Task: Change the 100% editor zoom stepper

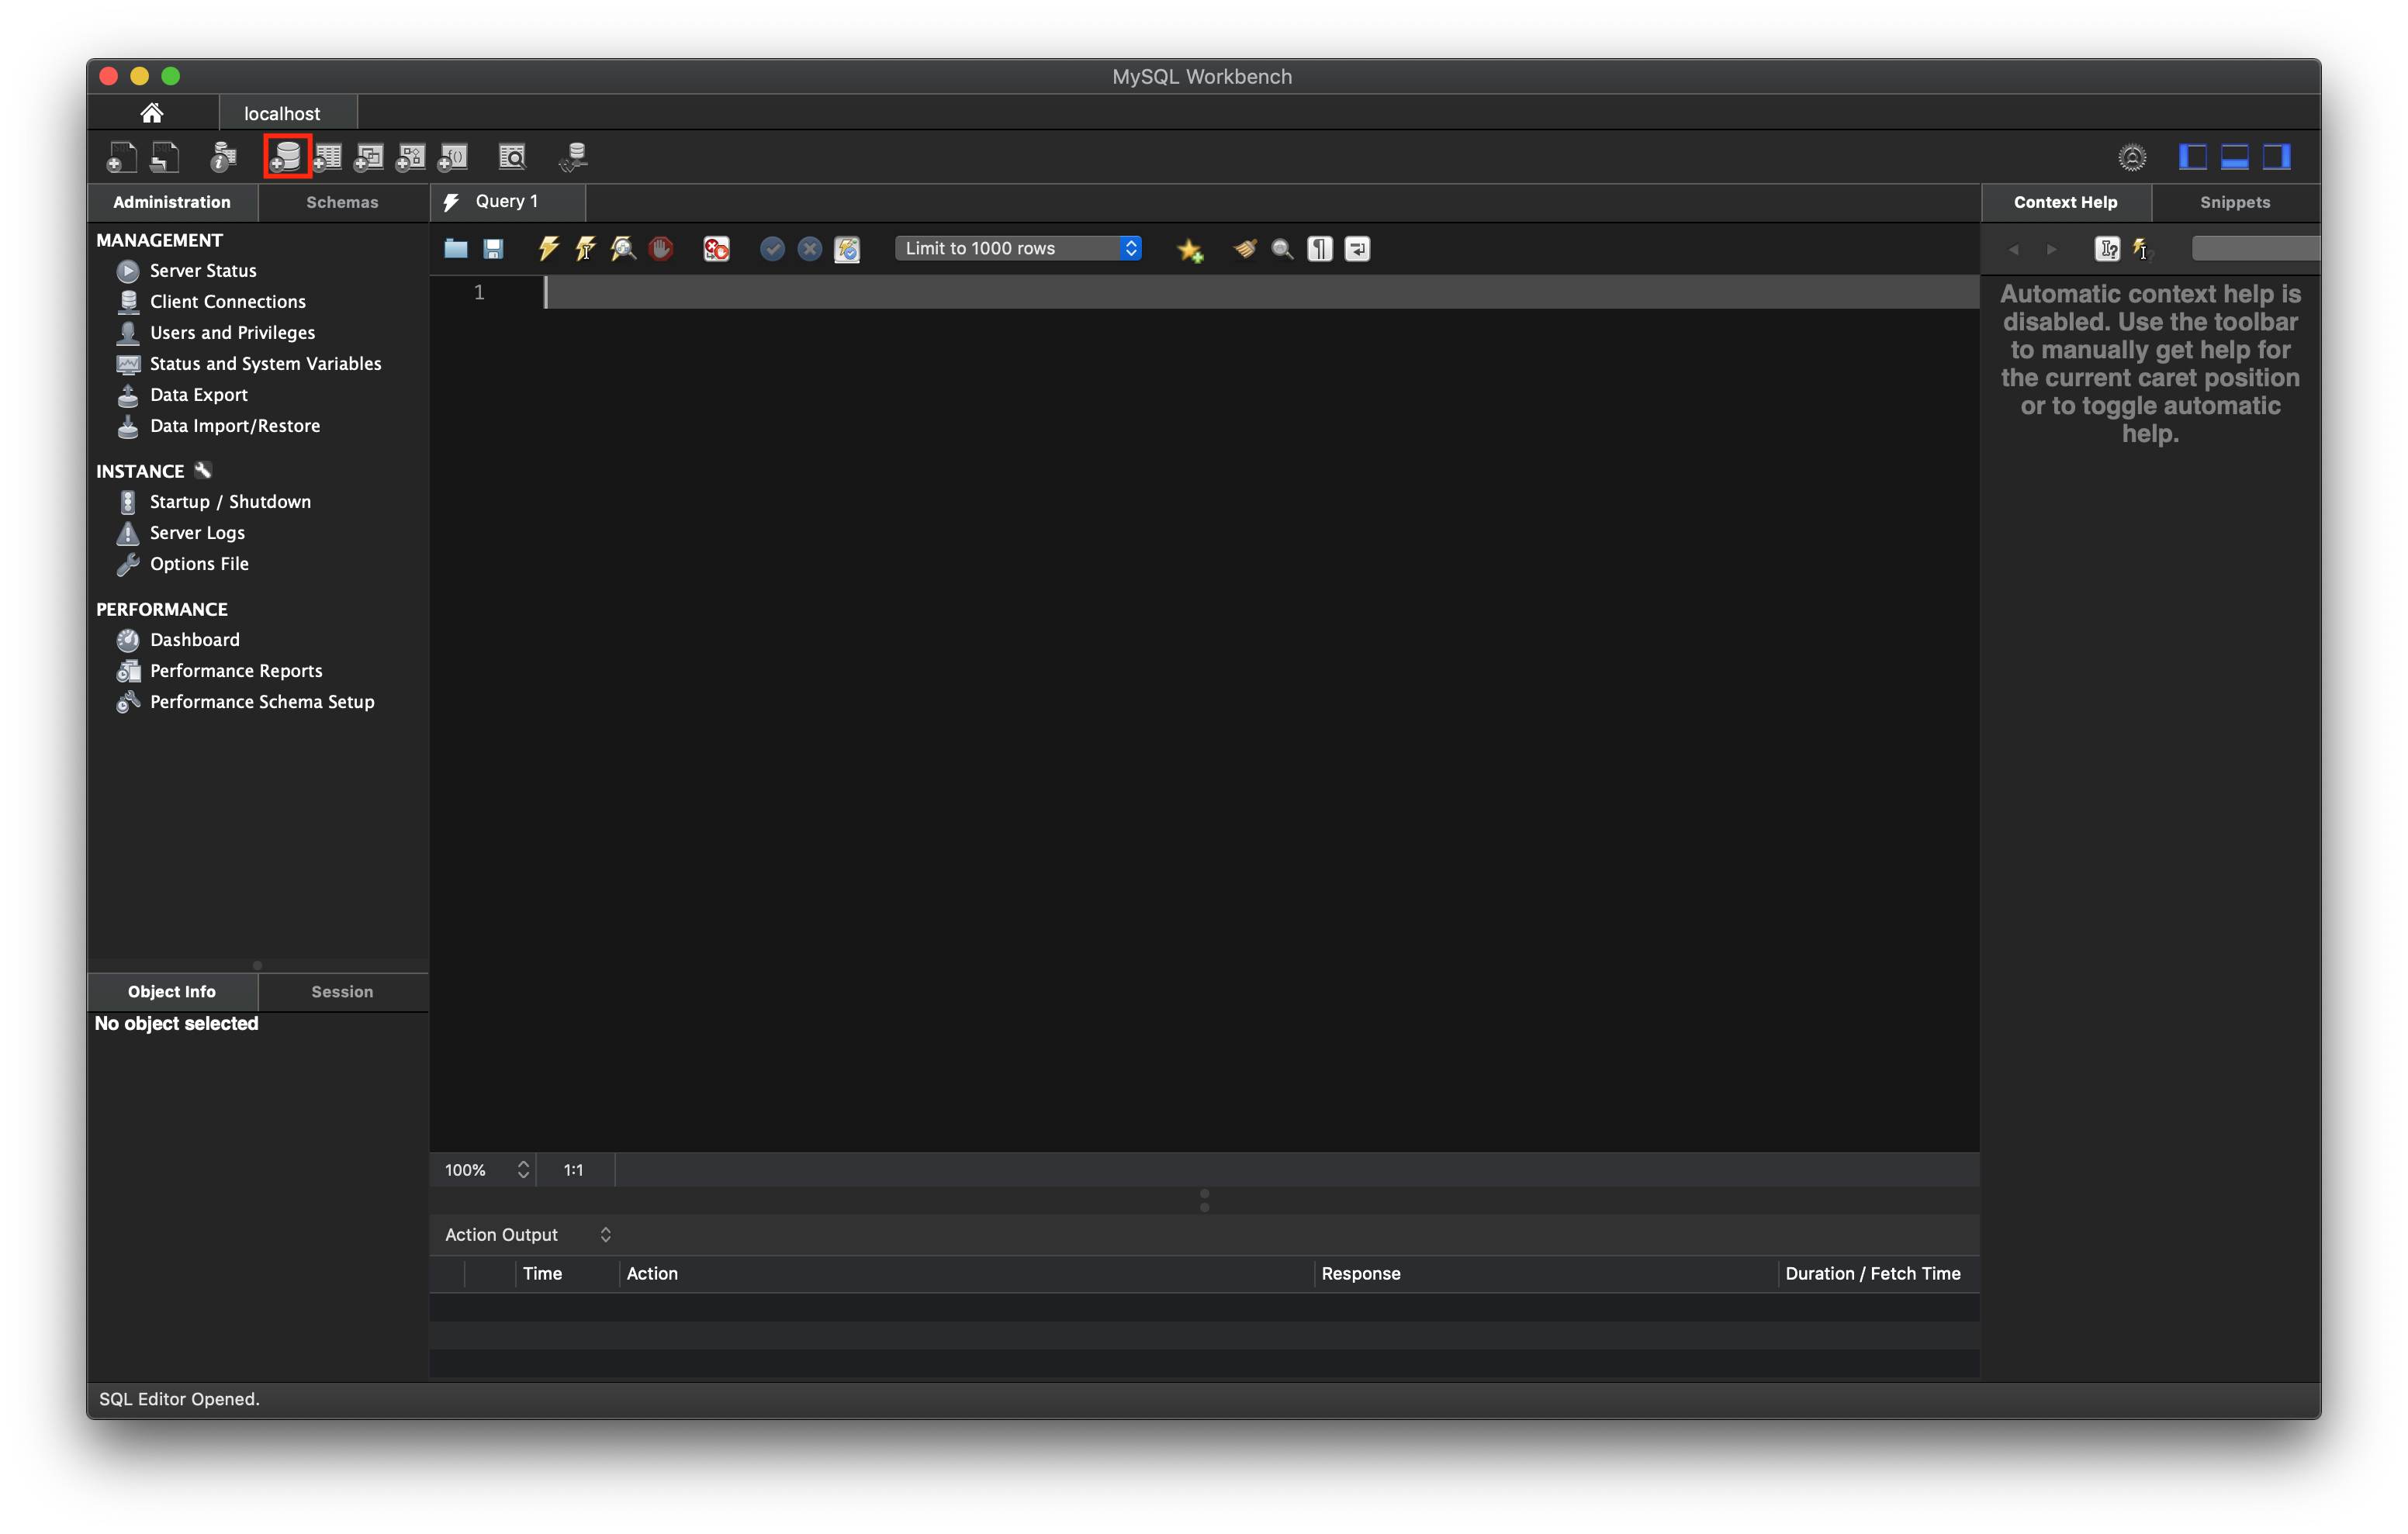Action: tap(523, 1170)
